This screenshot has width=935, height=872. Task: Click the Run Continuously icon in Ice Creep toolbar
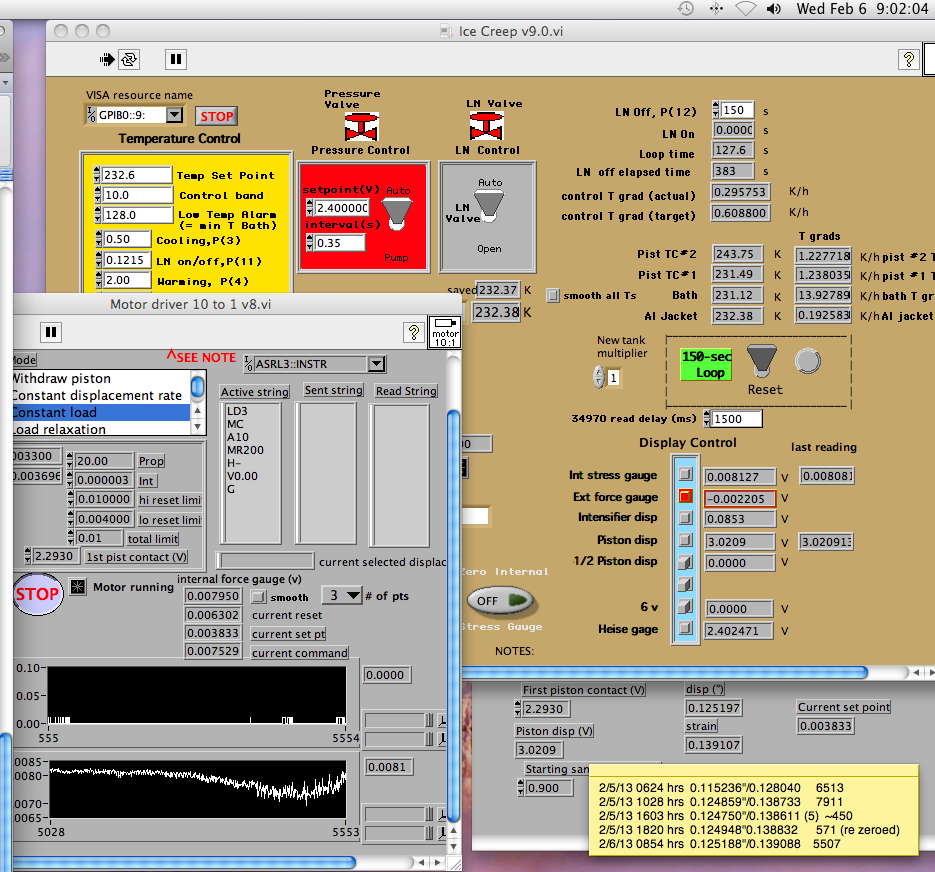tap(129, 59)
